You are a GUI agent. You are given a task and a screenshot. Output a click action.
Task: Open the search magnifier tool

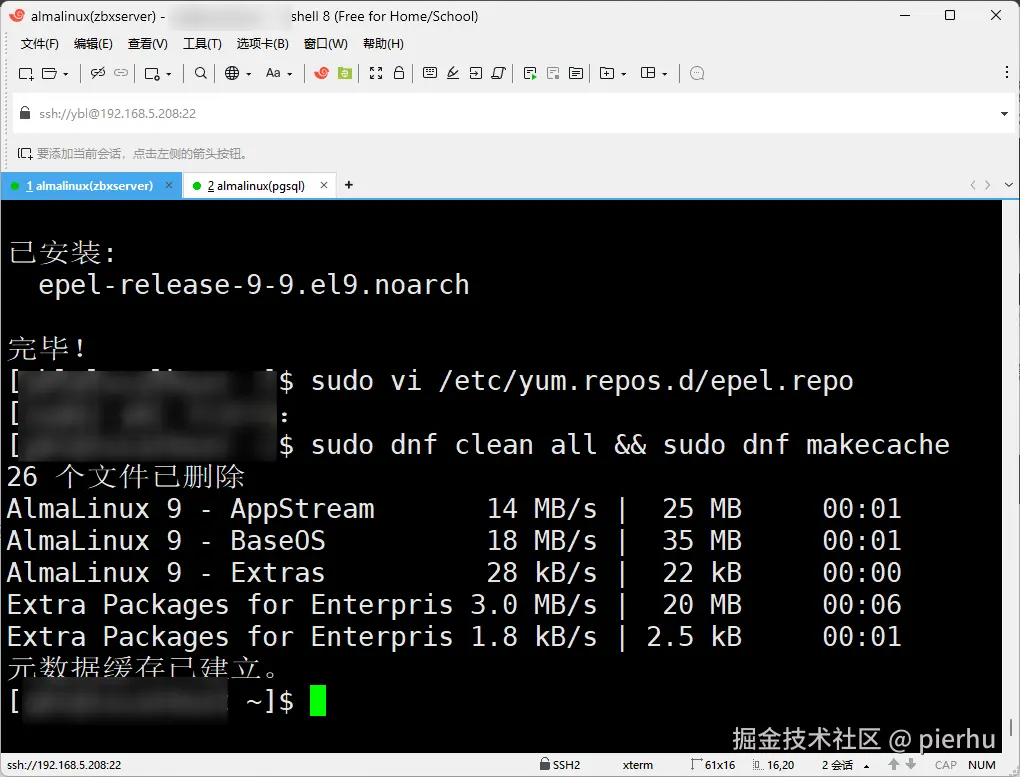pos(201,73)
